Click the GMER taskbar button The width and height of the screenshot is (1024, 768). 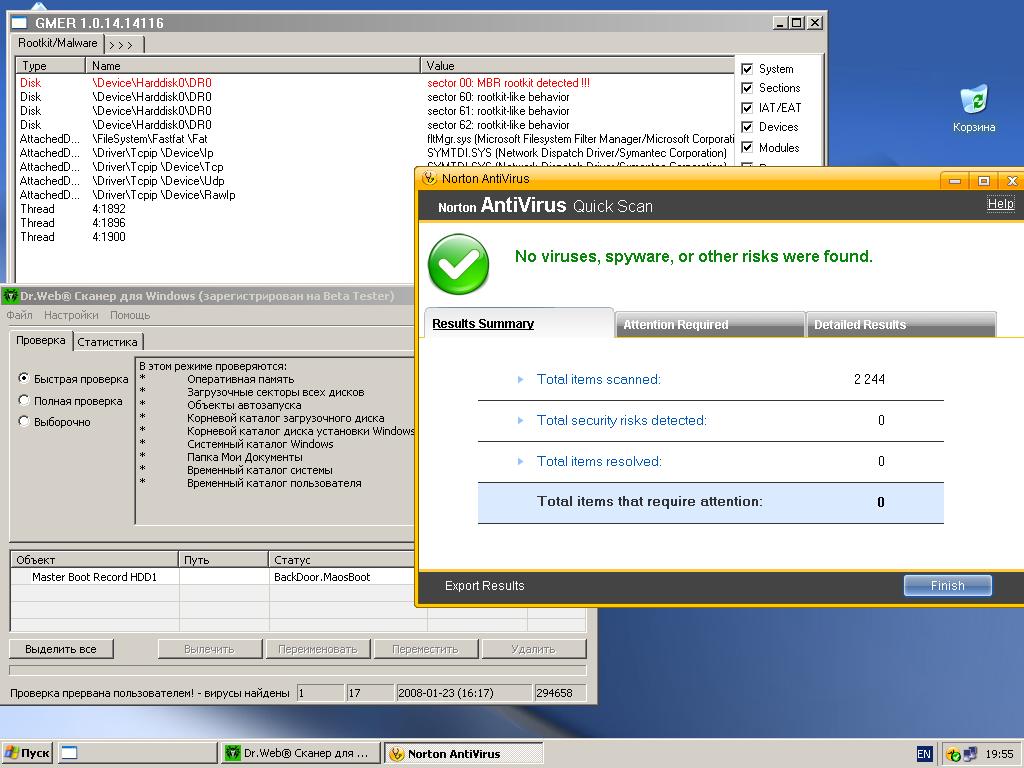(x=137, y=753)
